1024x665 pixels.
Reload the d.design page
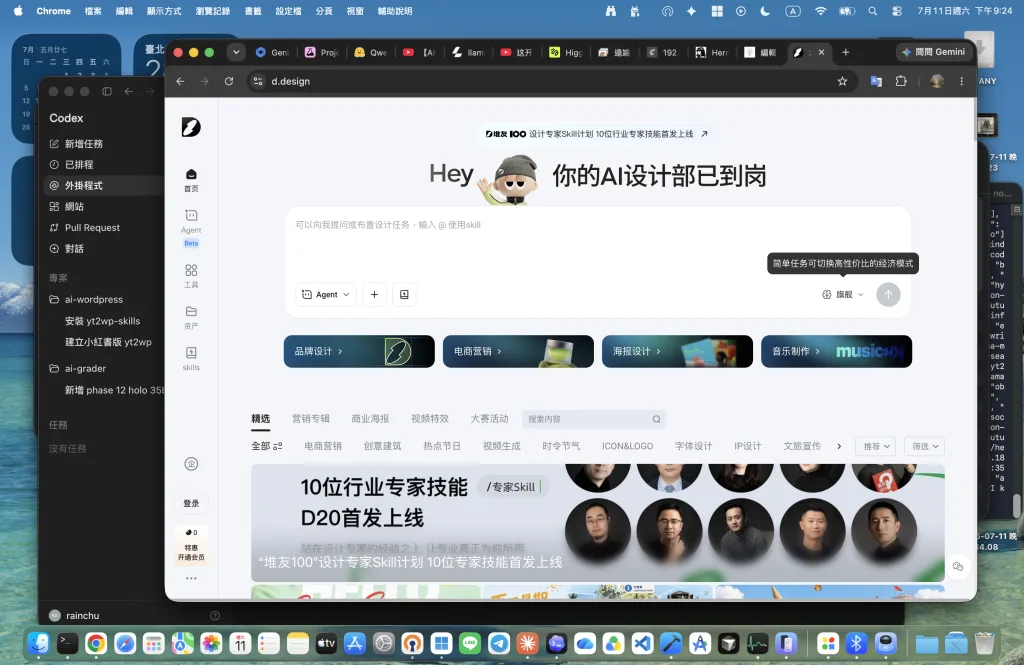[229, 81]
